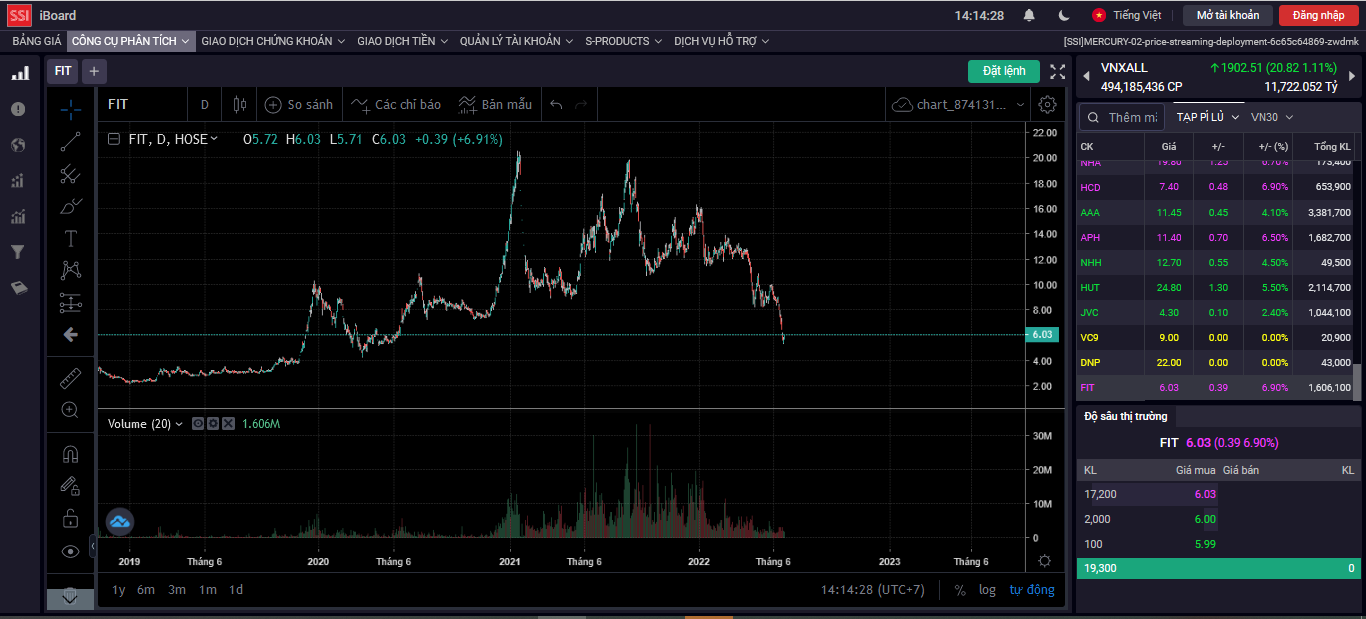
Task: Open the time axis settings gear
Action: 1044,561
